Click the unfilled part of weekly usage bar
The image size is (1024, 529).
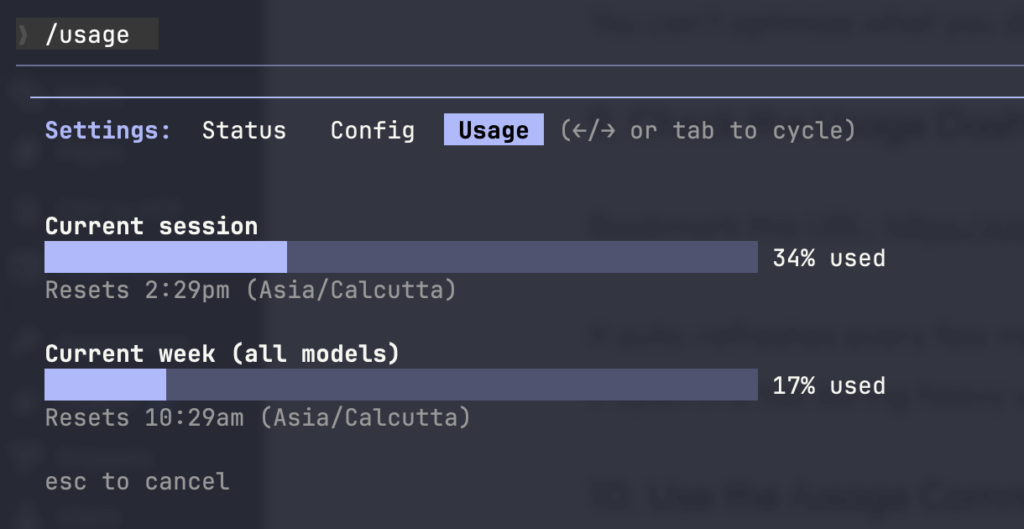(x=461, y=385)
